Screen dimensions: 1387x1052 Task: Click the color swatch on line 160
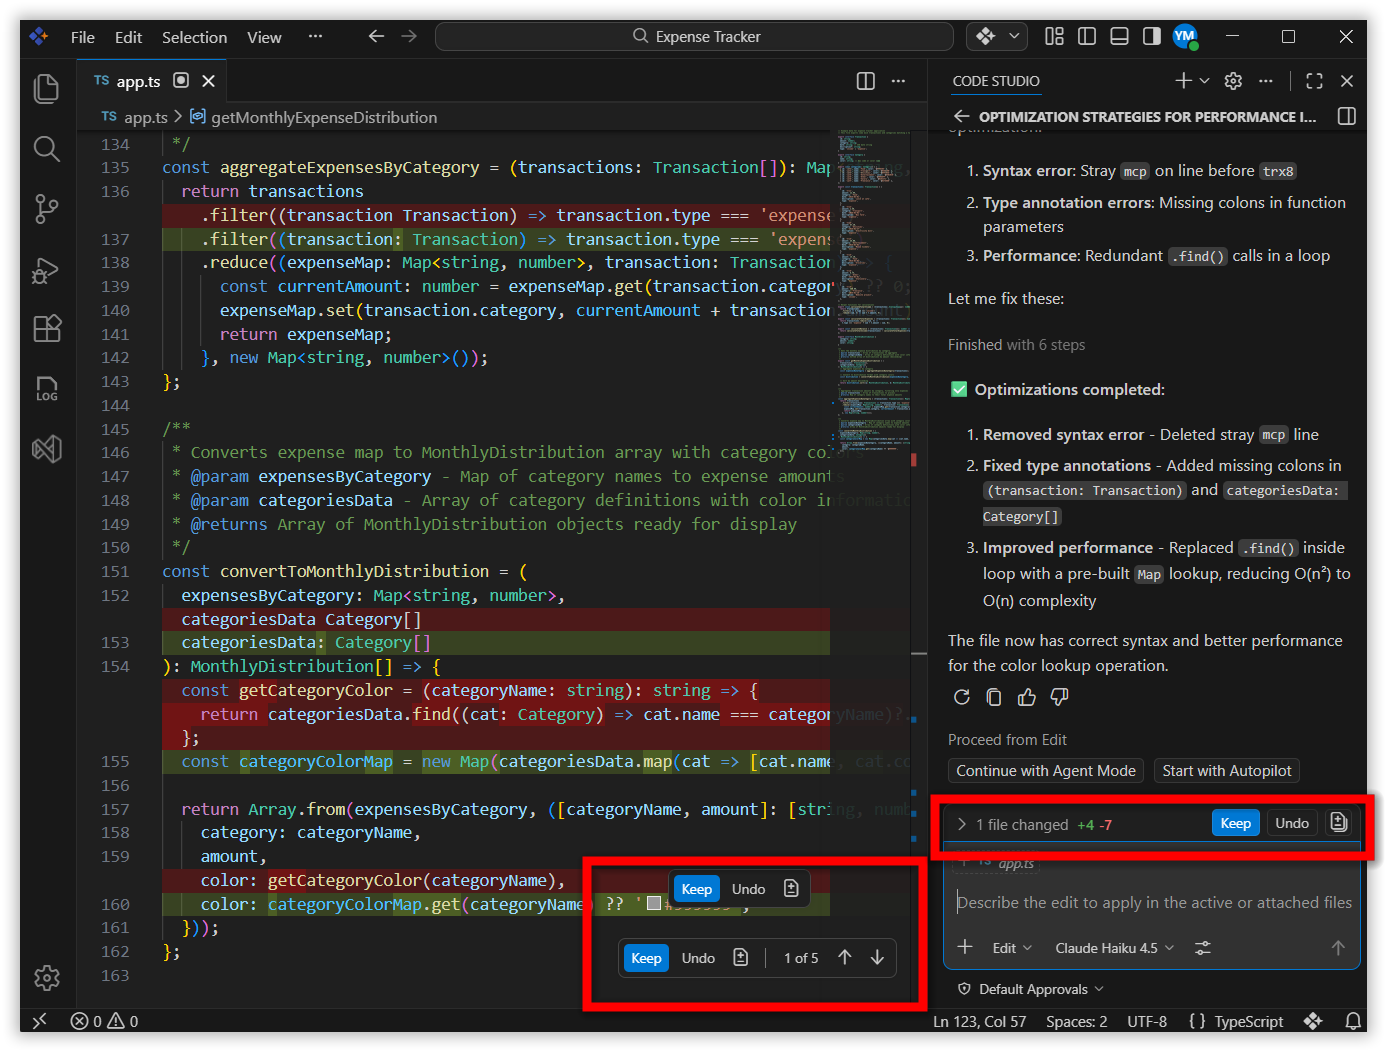(x=654, y=903)
